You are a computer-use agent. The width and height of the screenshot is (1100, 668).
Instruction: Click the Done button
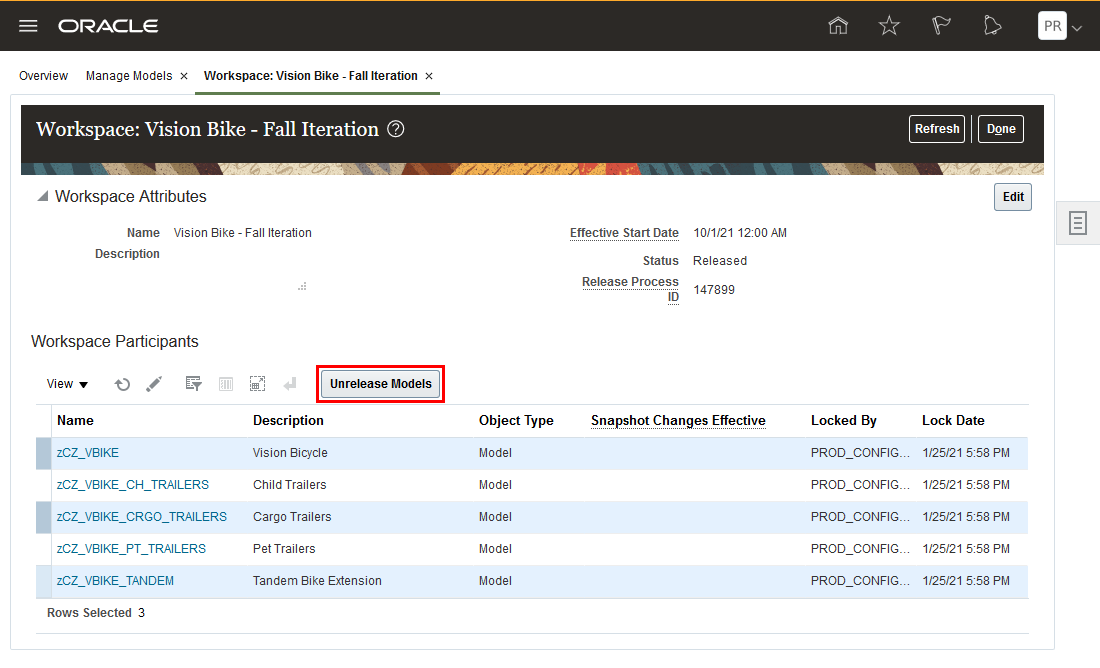point(1000,129)
